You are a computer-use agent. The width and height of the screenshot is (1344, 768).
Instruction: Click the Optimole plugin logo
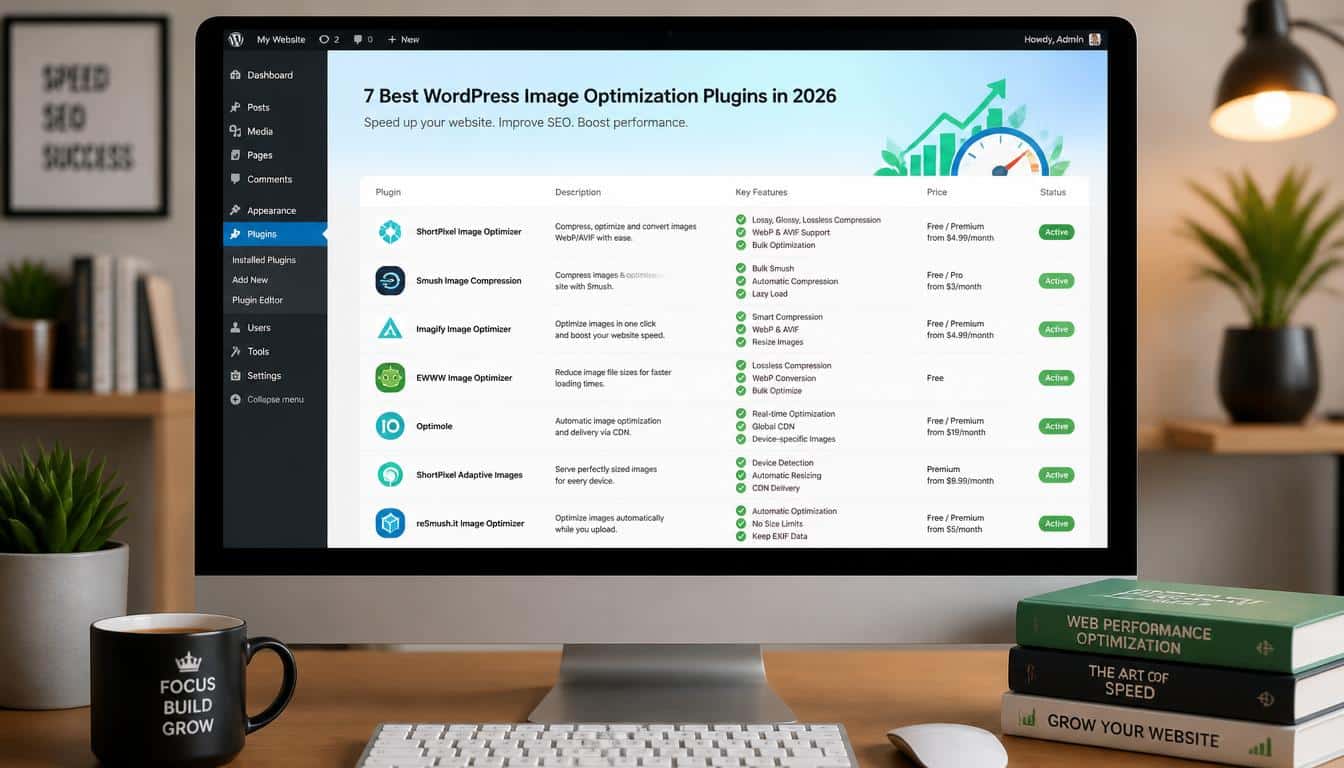coord(390,426)
